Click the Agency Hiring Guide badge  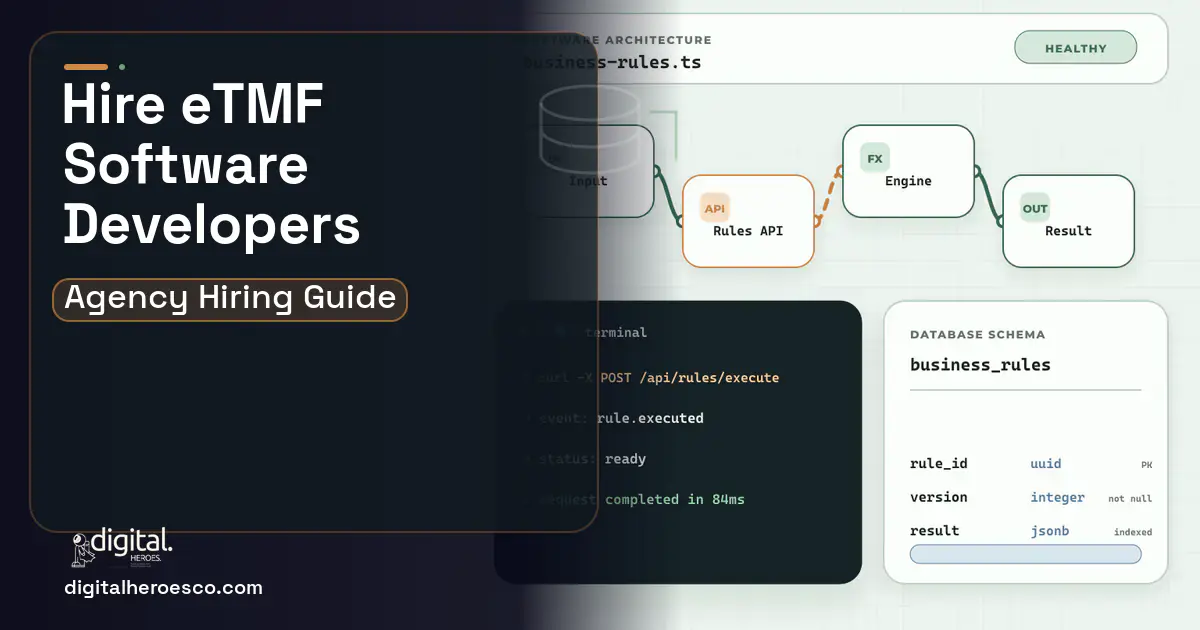(x=230, y=299)
